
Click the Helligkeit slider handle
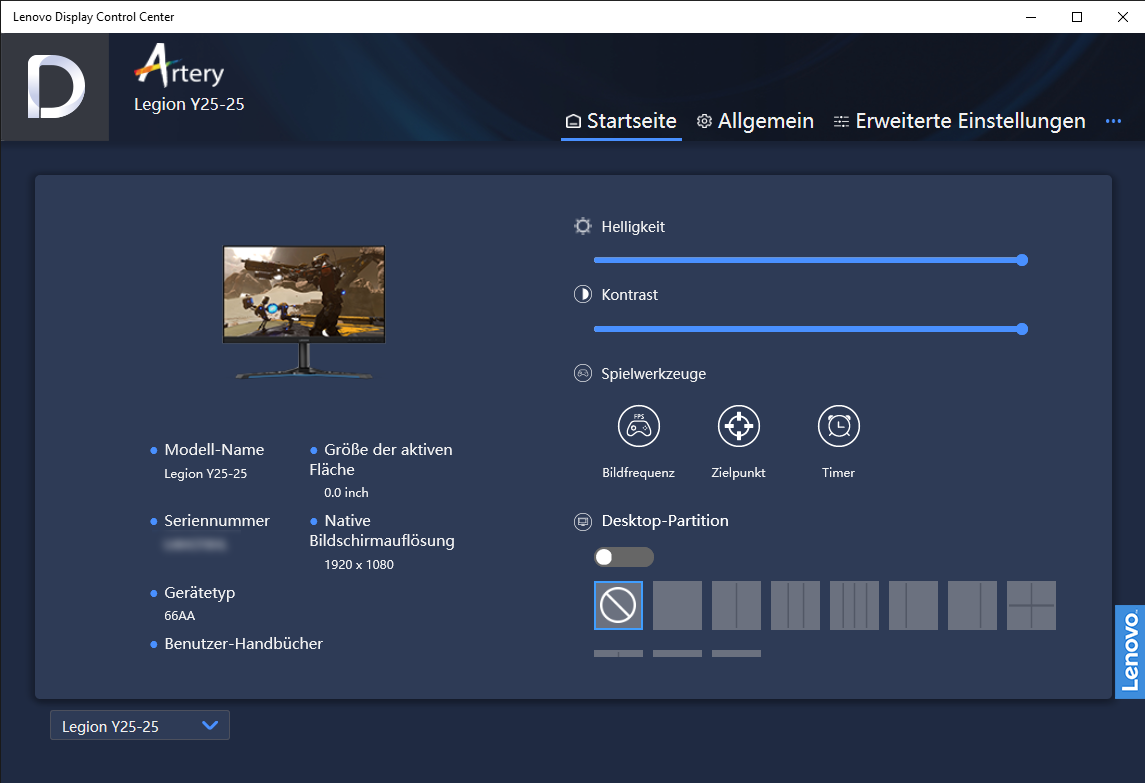coord(1021,260)
